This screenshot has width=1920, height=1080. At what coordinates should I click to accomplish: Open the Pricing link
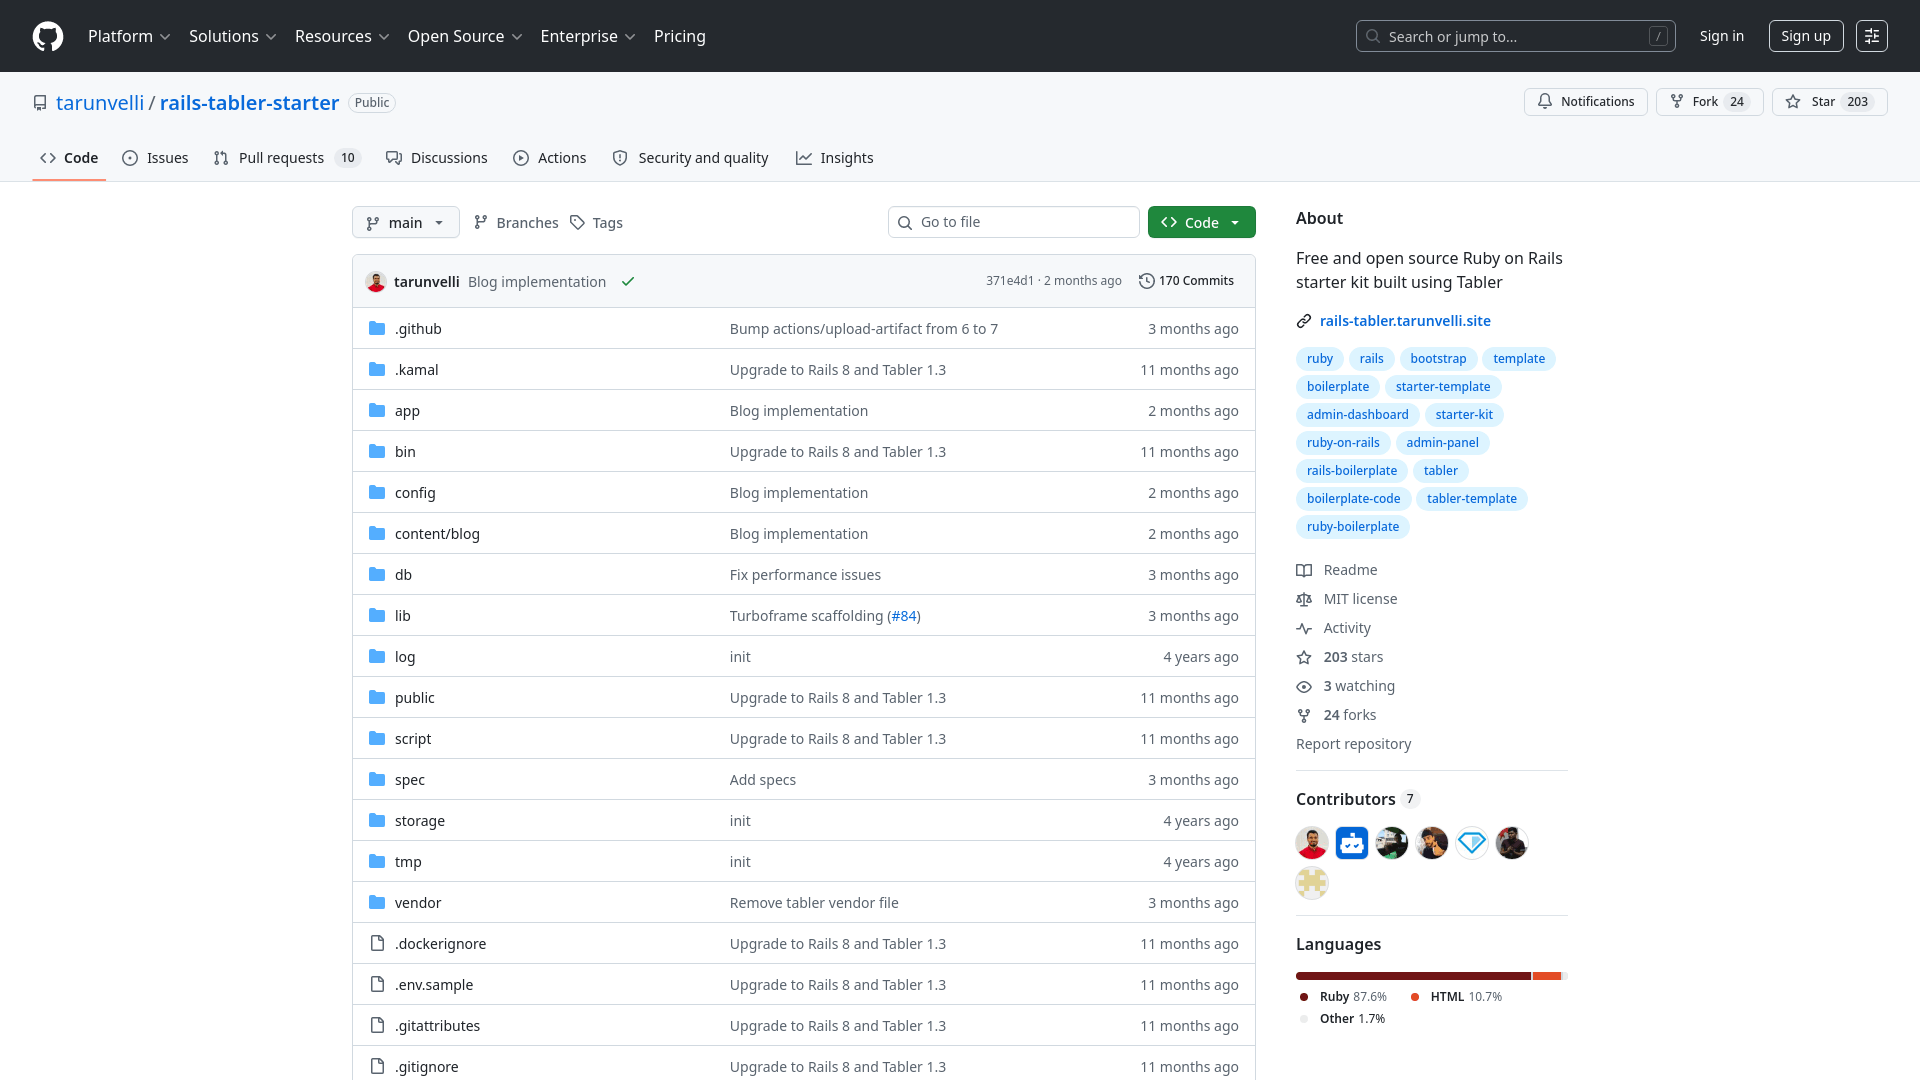point(680,36)
